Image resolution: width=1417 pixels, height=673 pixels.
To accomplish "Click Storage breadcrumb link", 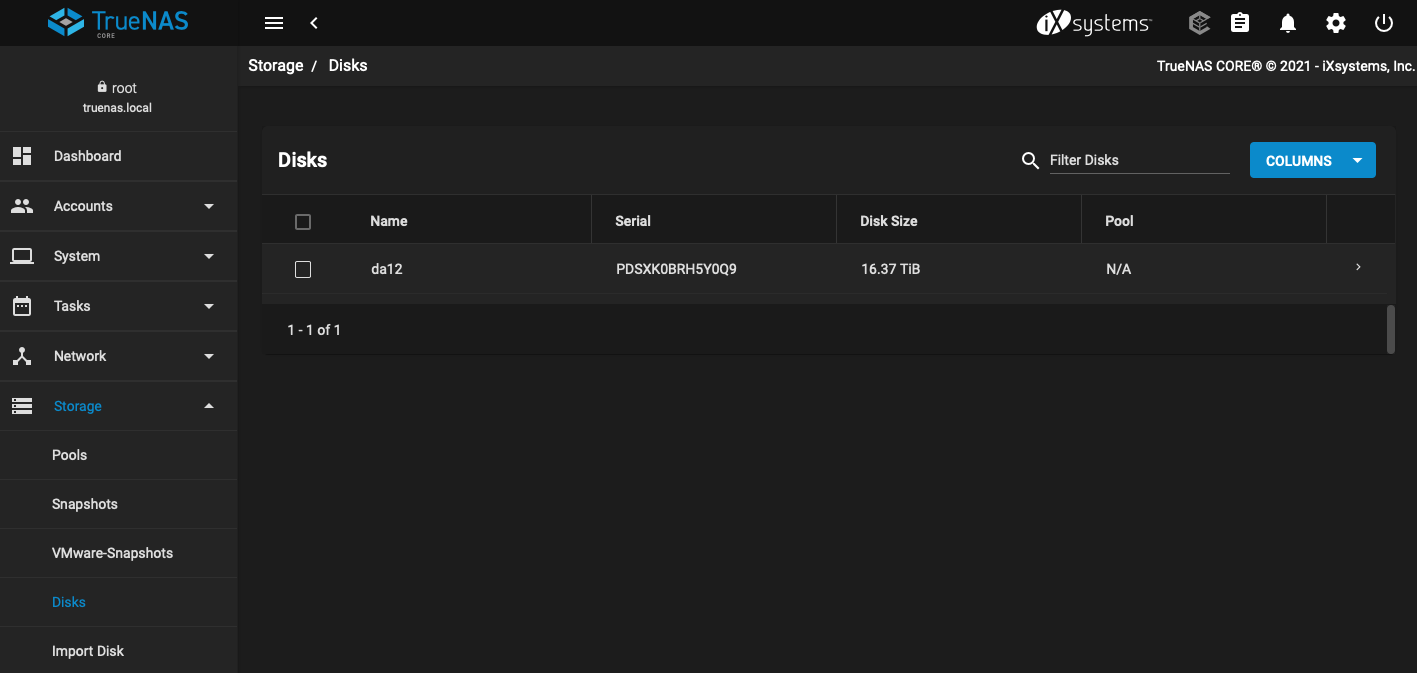I will (x=275, y=65).
